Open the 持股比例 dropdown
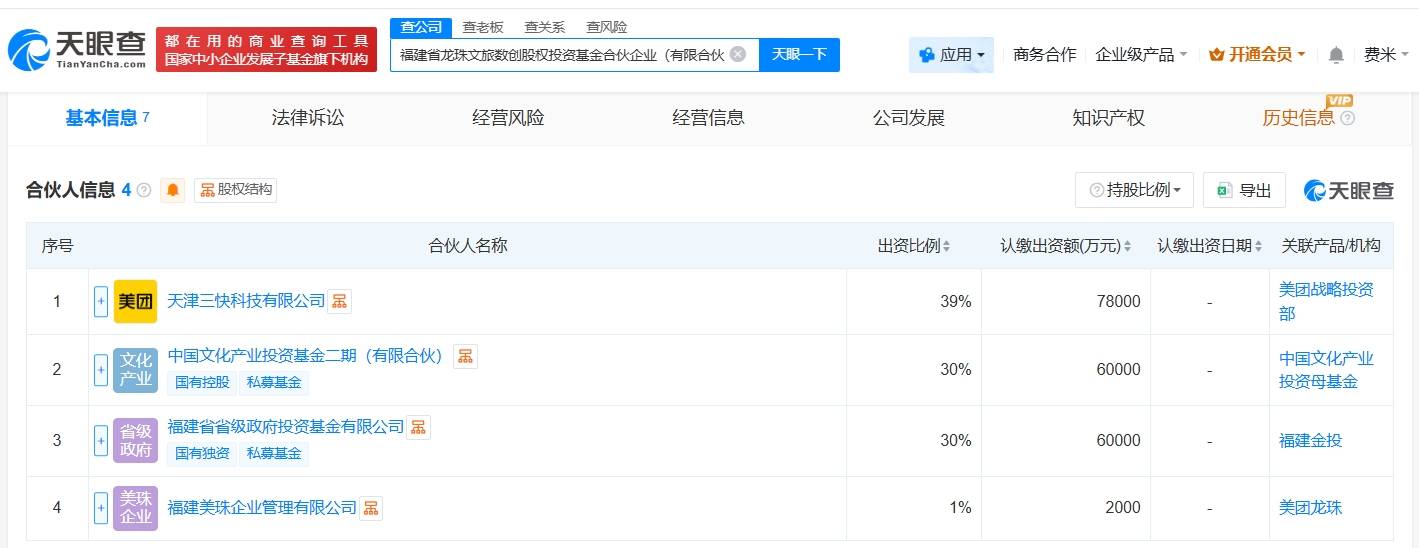Screen dimensions: 1419x548 point(1134,190)
